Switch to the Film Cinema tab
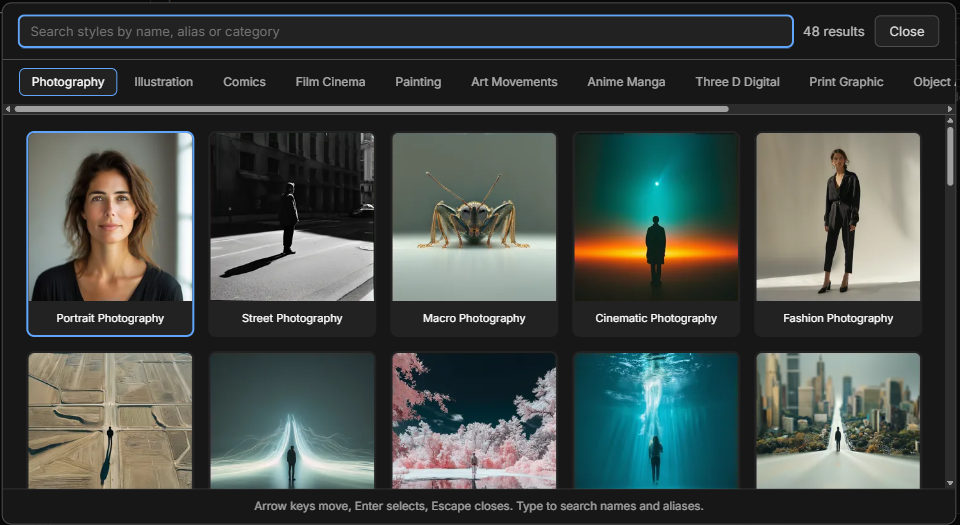Image resolution: width=960 pixels, height=525 pixels. 330,82
